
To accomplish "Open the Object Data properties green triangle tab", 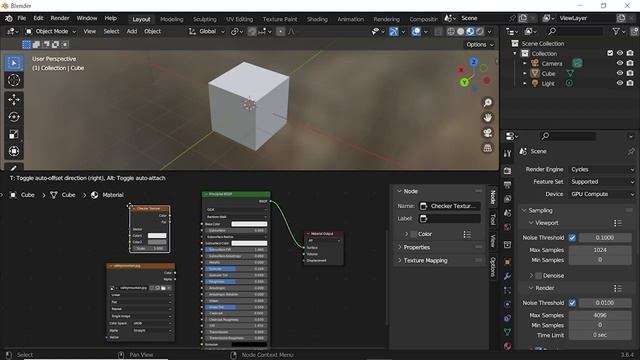I will pyautogui.click(x=507, y=332).
